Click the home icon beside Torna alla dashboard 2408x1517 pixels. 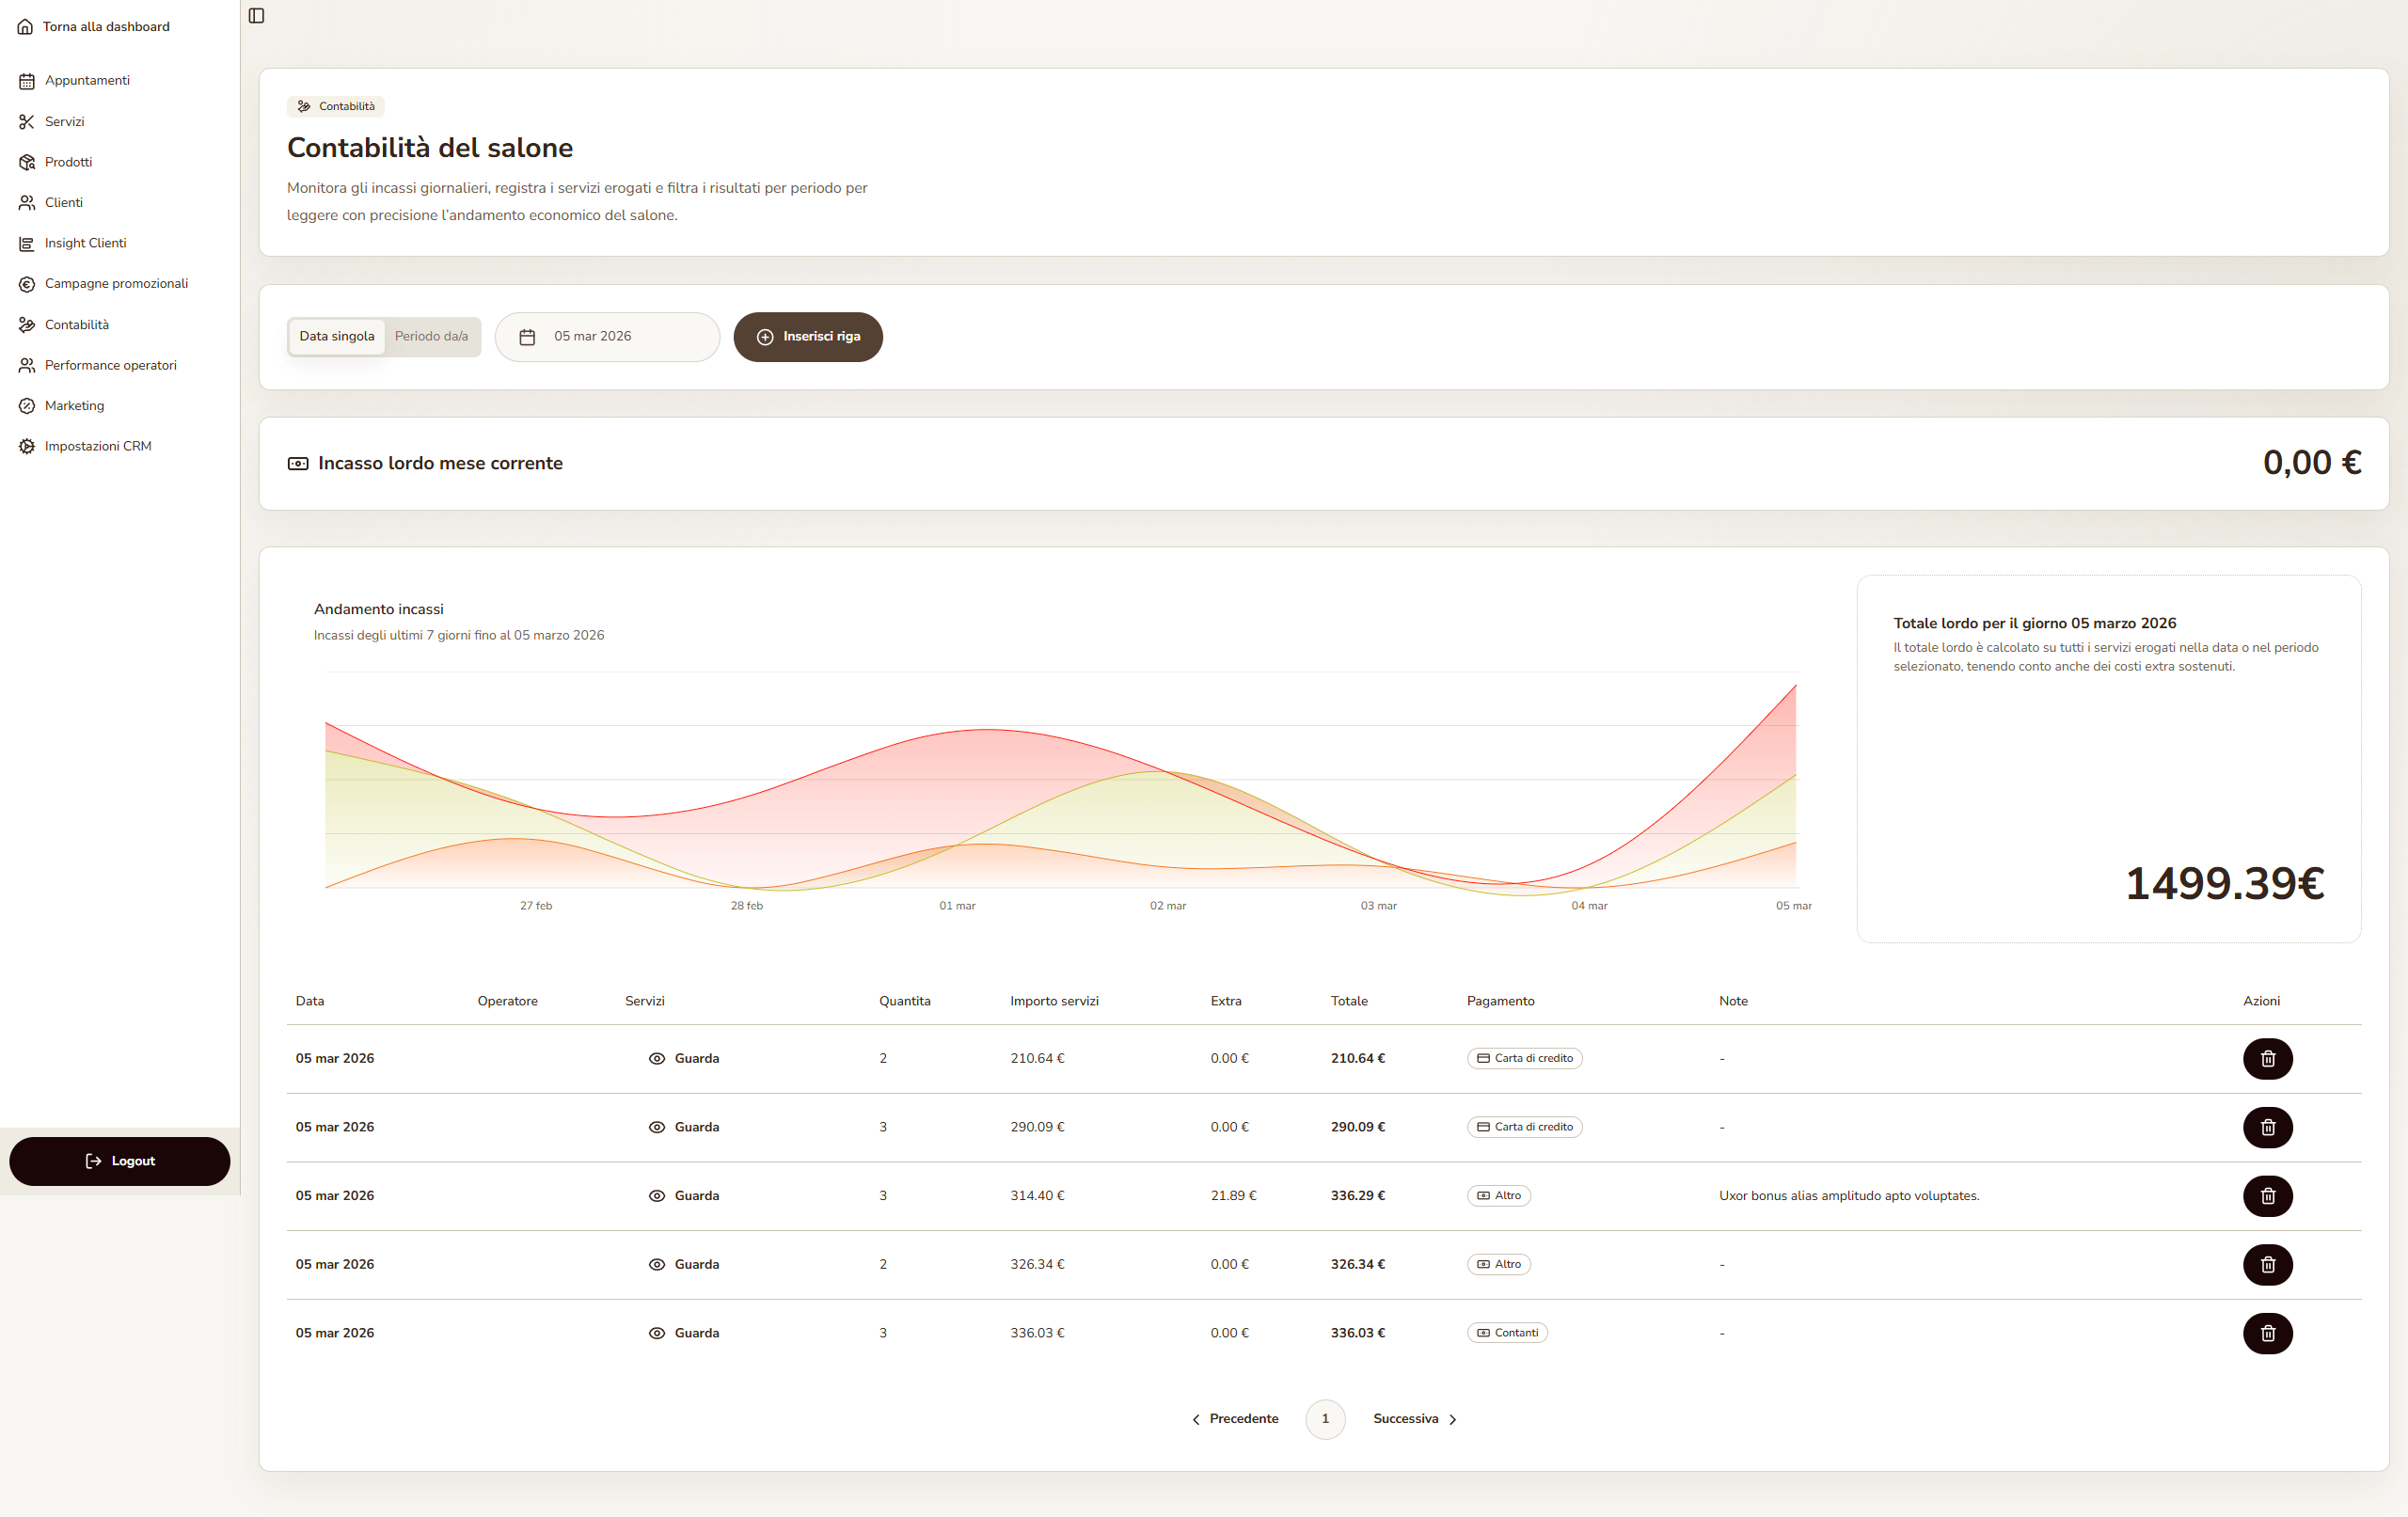(x=25, y=27)
